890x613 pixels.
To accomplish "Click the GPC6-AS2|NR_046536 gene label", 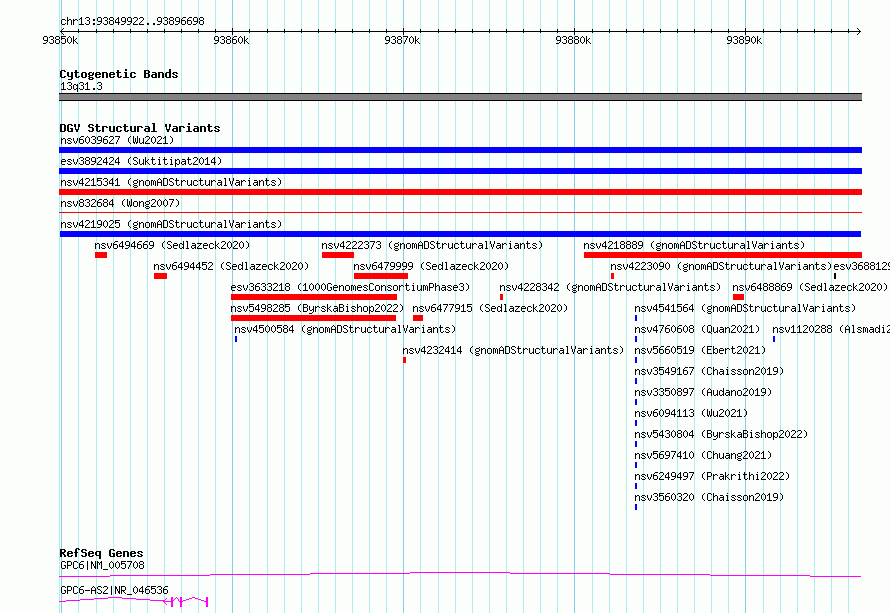I will [x=114, y=590].
